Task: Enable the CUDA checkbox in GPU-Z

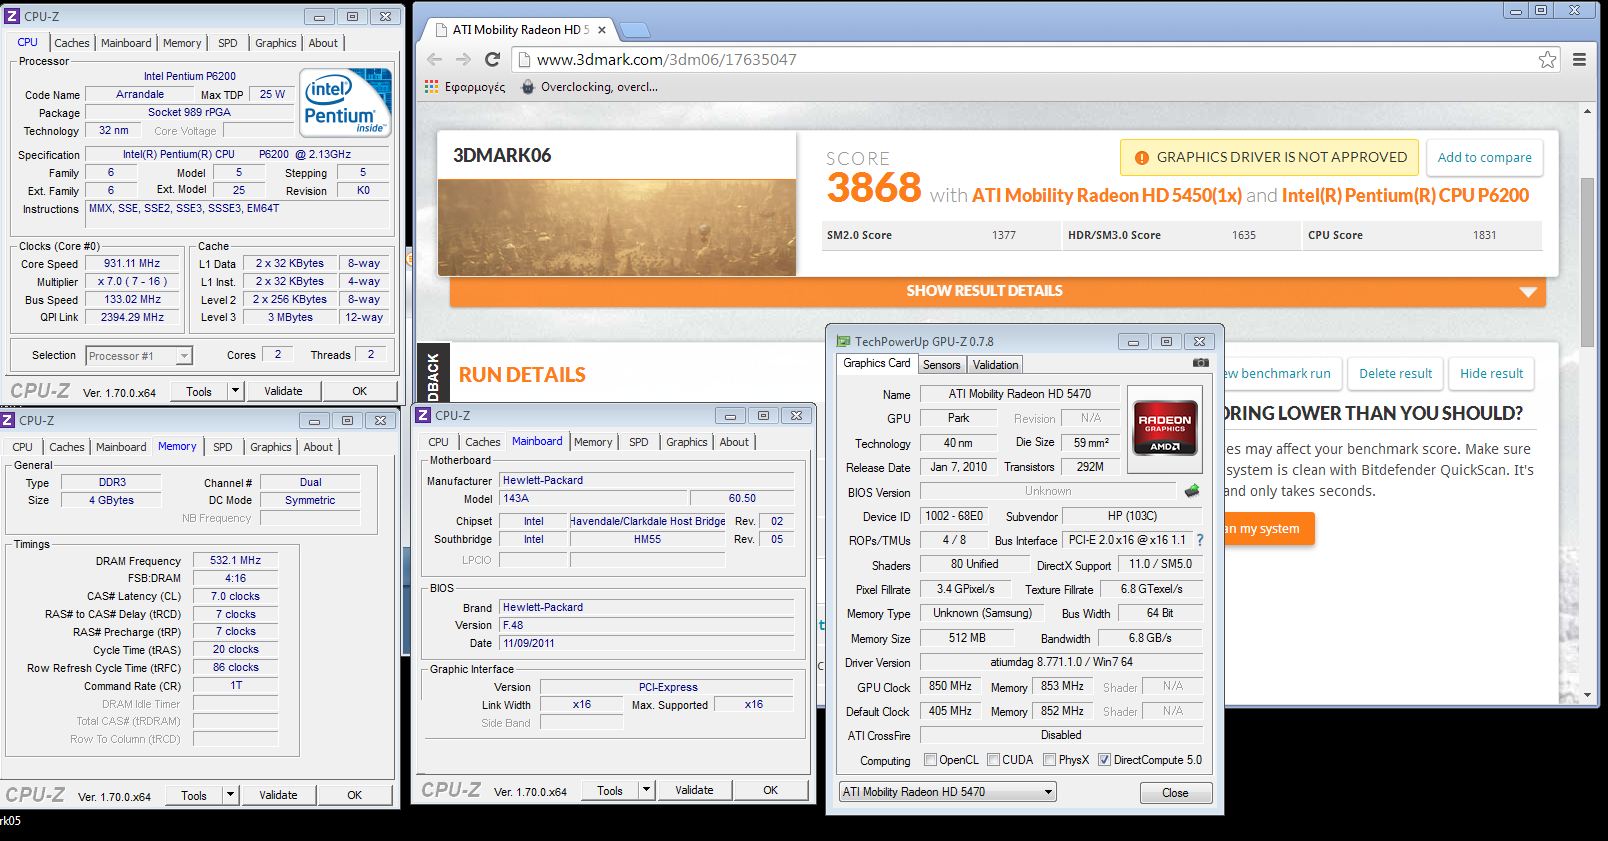Action: [x=994, y=760]
